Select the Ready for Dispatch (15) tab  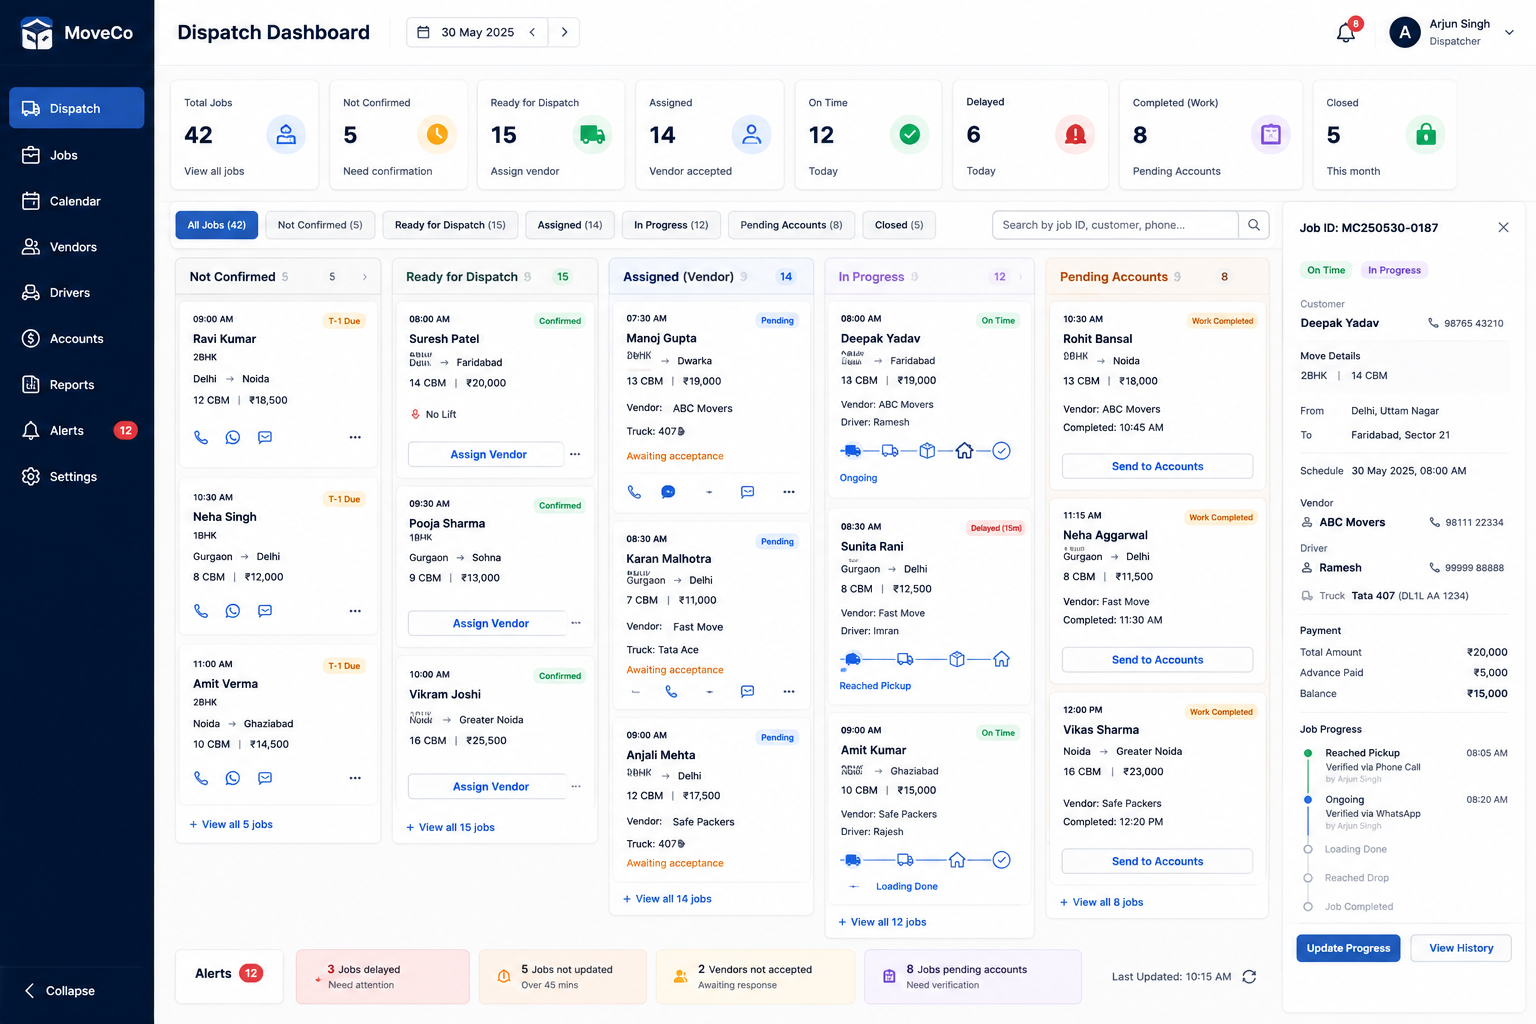point(450,225)
